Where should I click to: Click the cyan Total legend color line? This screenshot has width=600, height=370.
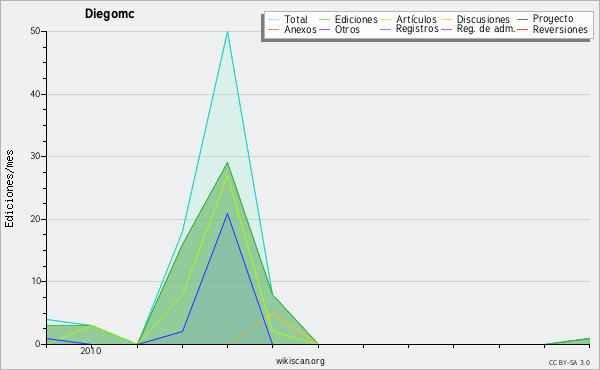point(274,19)
